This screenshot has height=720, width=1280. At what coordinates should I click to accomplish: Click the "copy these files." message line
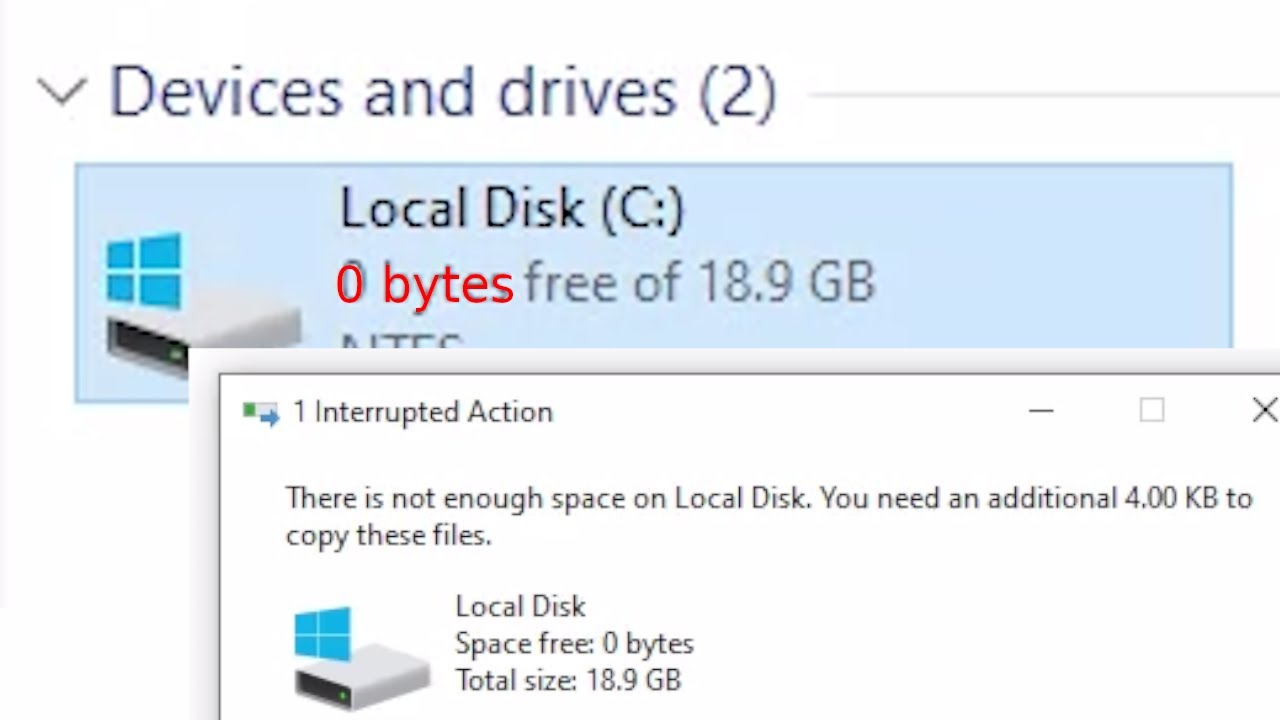point(388,535)
